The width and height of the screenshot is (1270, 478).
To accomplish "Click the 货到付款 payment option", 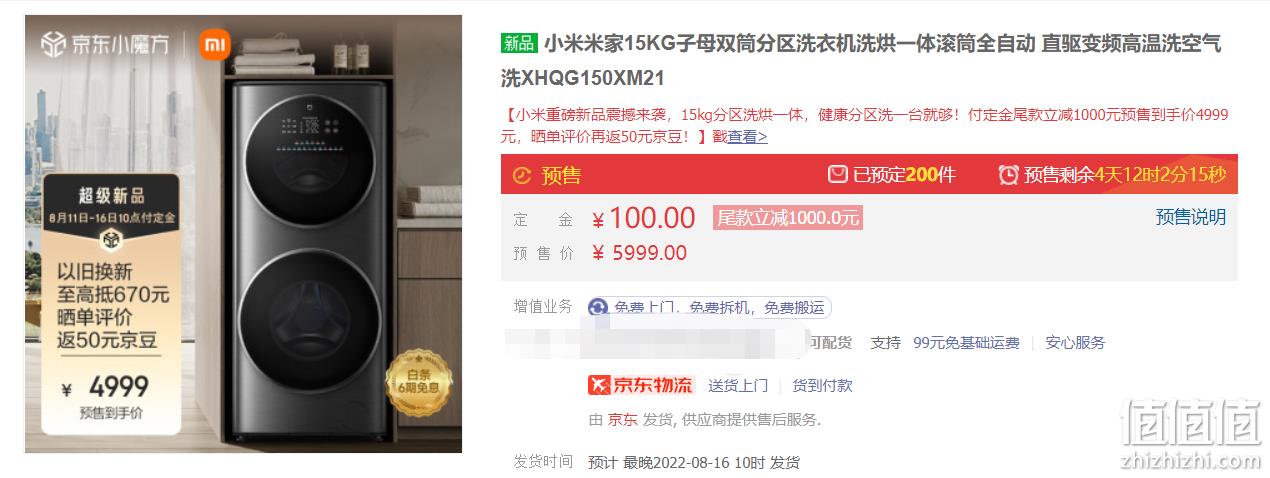I will [822, 385].
